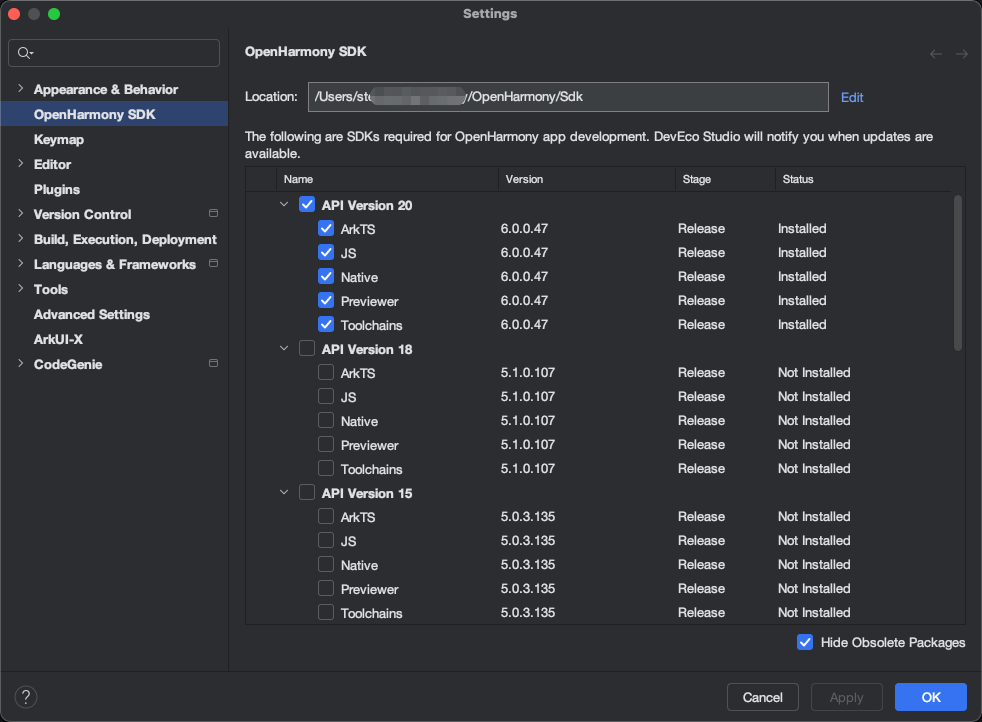This screenshot has width=982, height=722.
Task: Uncheck Native 6.0.0.47 checkbox
Action: [326, 276]
